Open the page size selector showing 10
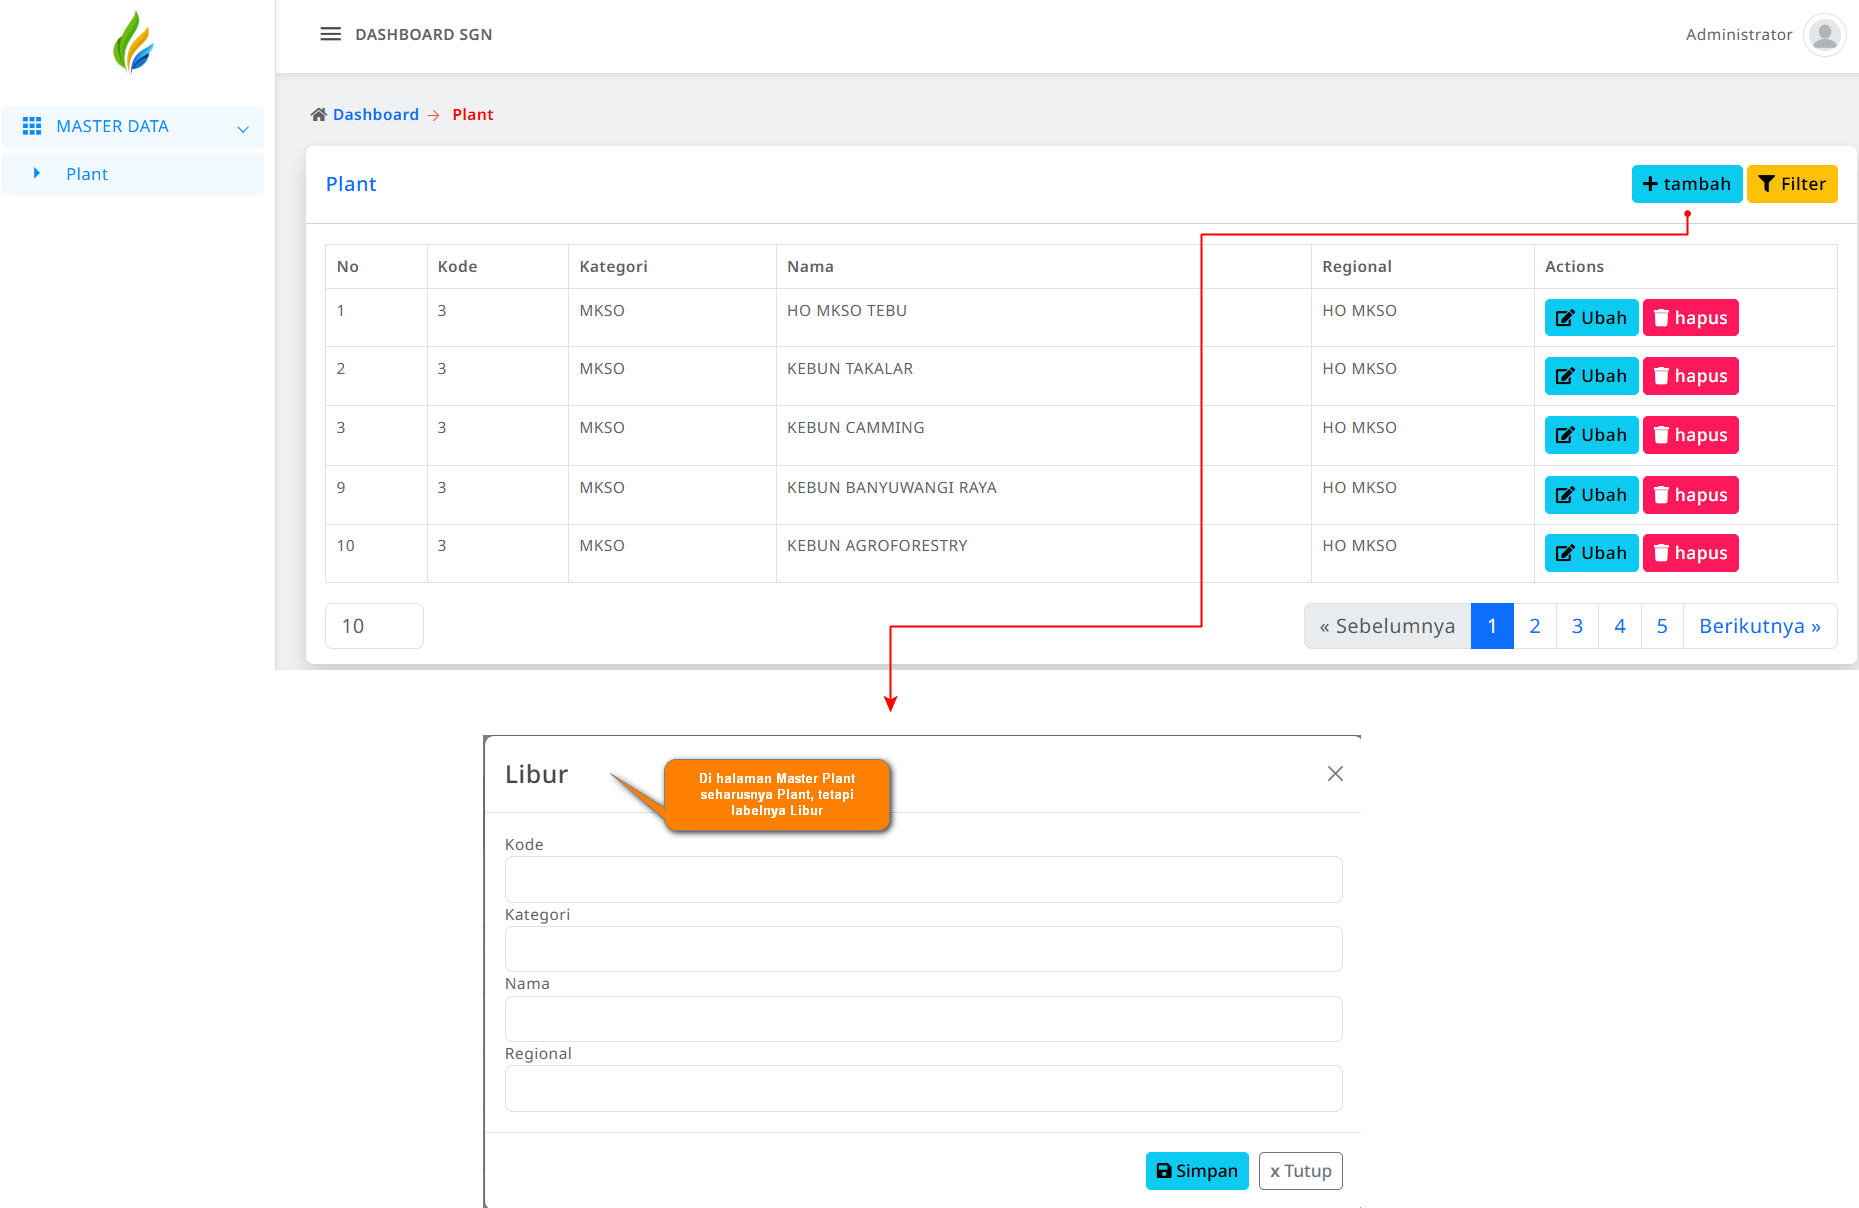 pos(374,626)
